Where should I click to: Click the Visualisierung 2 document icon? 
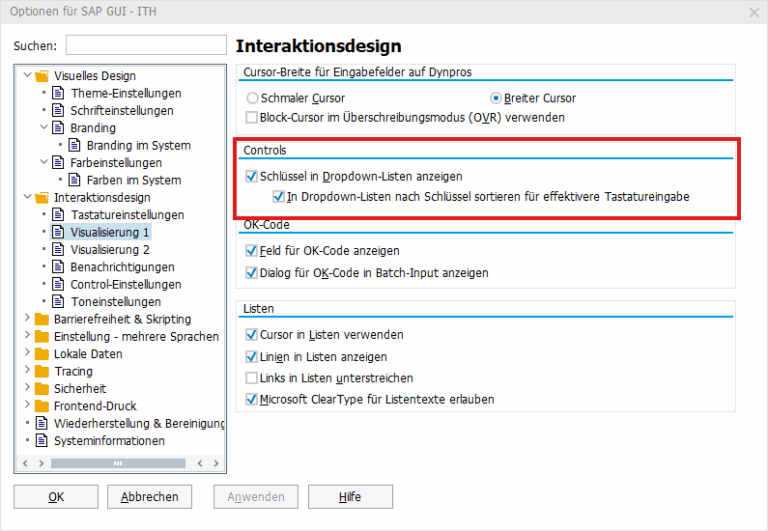(58, 249)
